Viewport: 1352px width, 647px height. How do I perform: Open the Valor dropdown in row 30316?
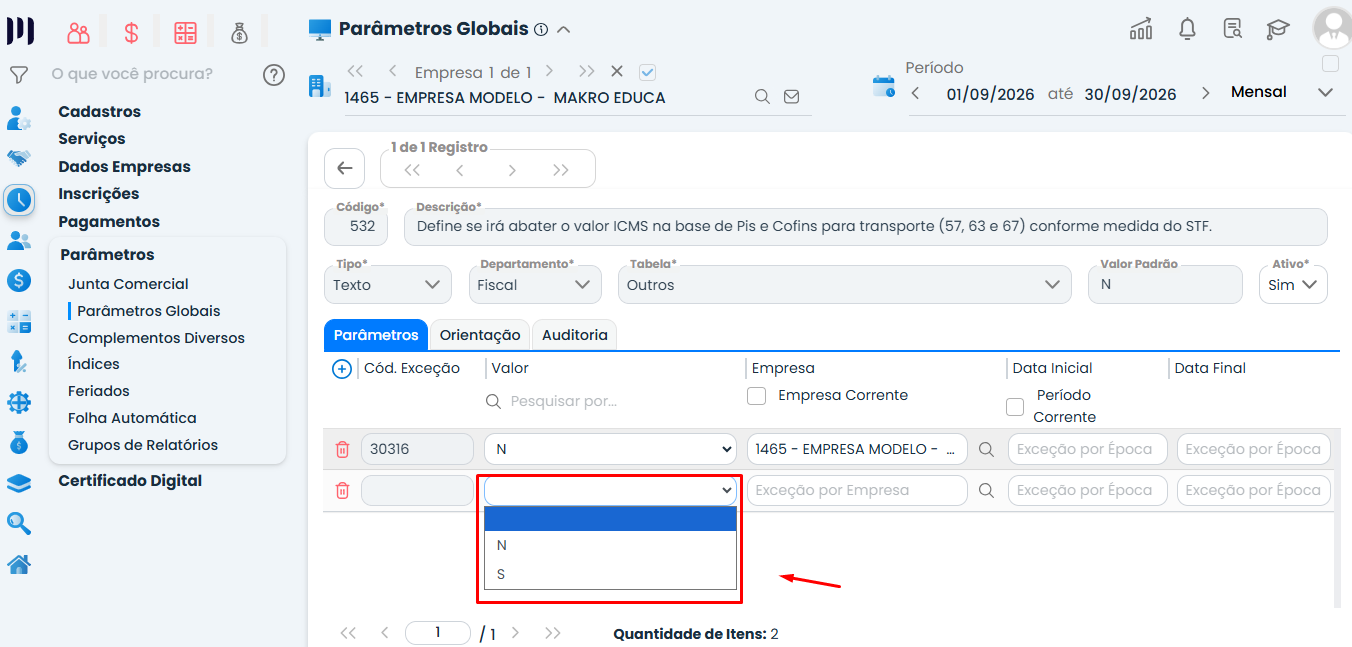610,449
